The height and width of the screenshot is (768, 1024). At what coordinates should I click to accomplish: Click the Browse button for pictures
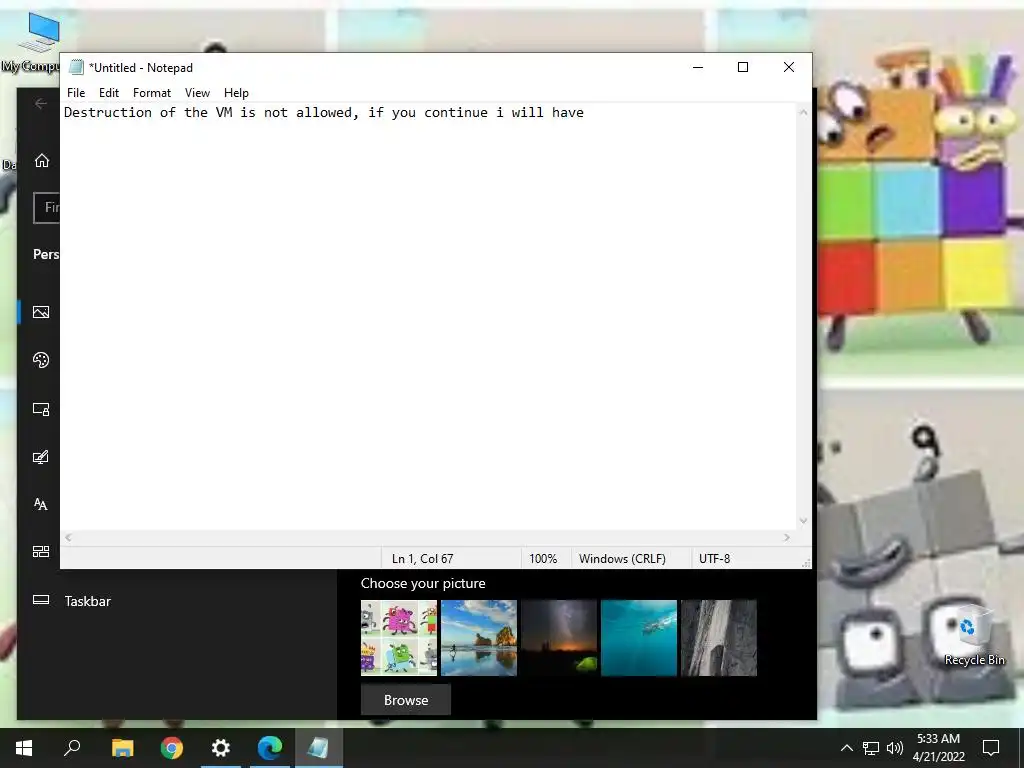pos(406,700)
